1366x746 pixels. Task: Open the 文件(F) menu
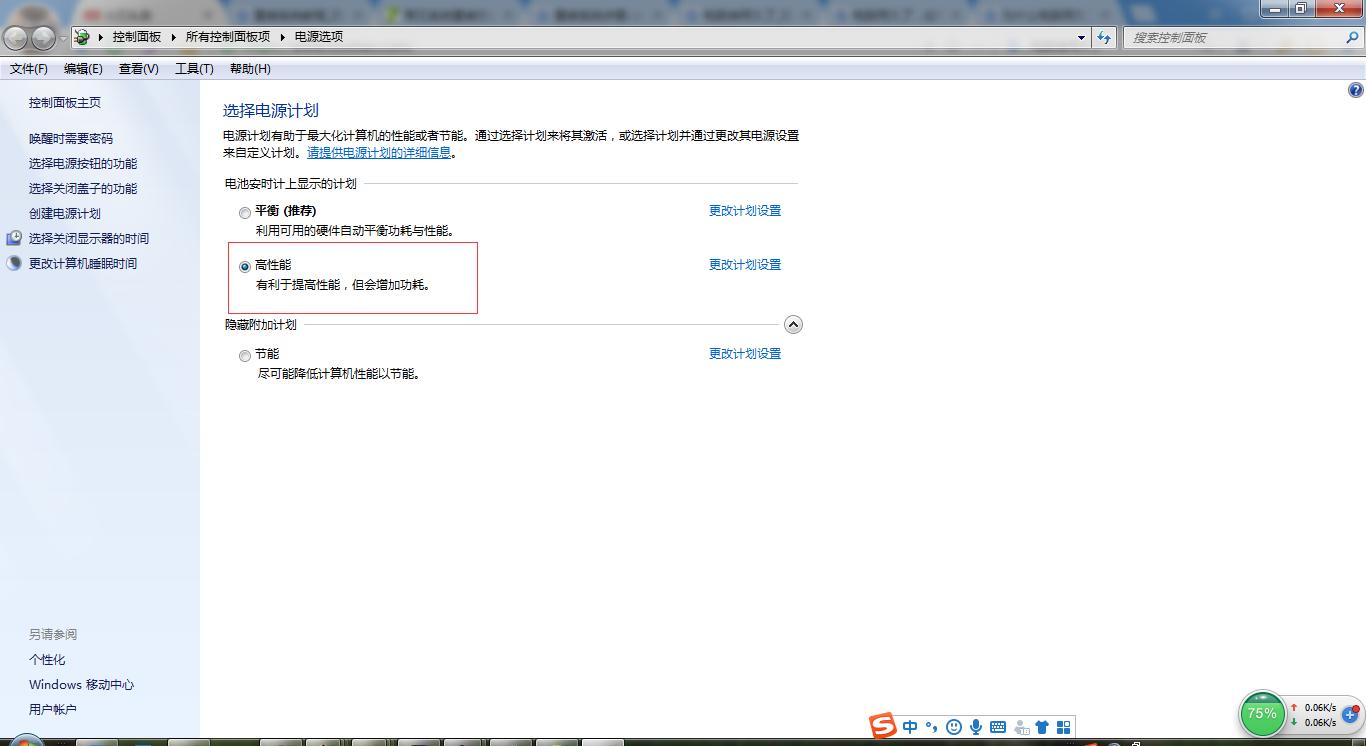coord(29,69)
